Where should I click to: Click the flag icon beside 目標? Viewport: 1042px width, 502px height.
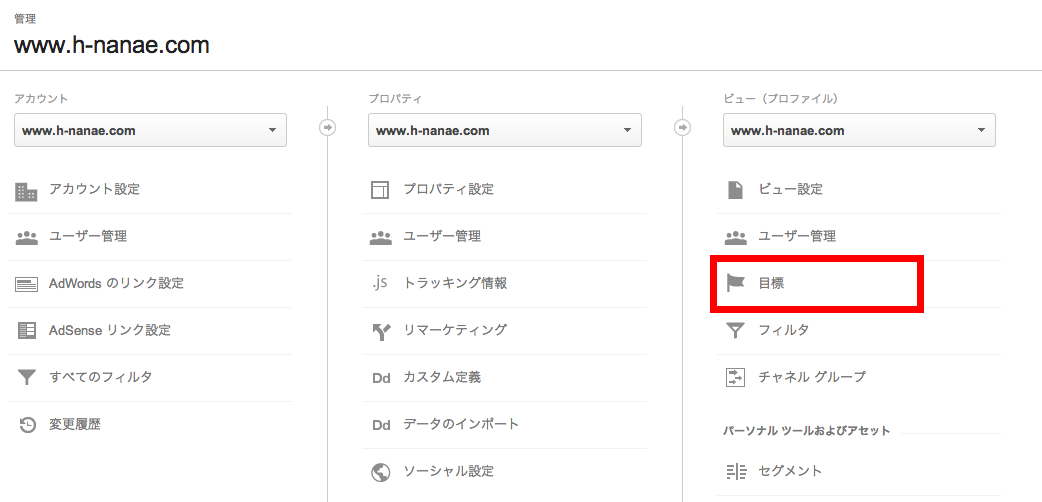736,283
